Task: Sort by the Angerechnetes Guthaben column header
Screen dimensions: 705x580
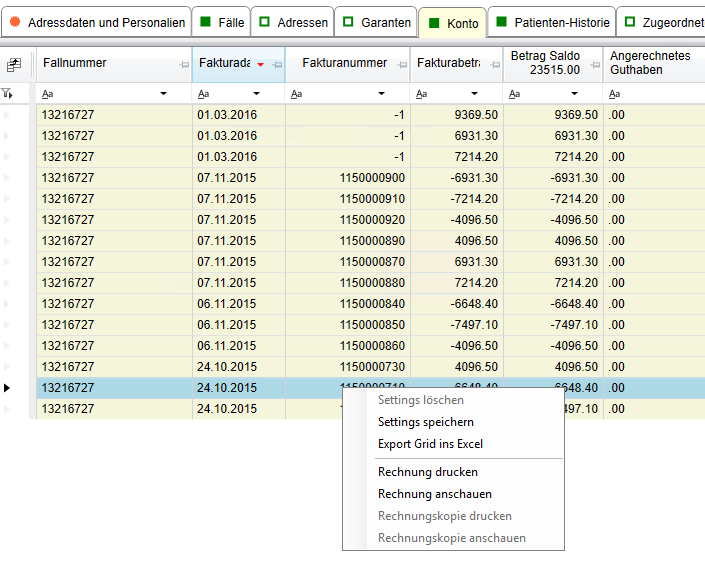Action: [652, 63]
